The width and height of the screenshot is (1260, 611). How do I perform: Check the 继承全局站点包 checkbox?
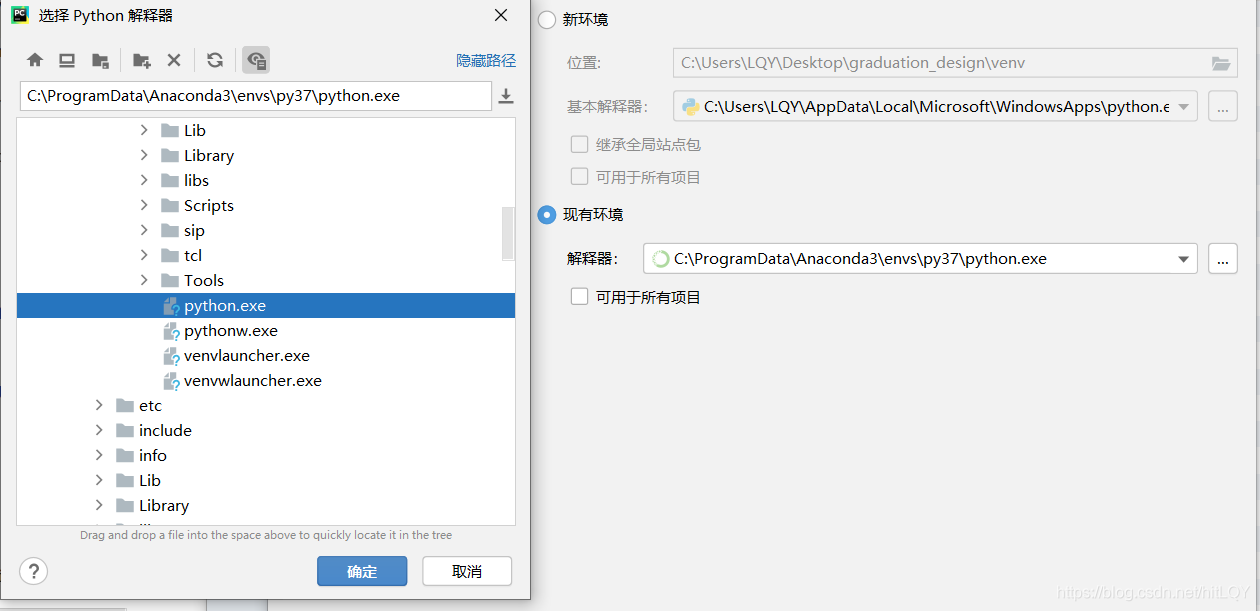(579, 144)
